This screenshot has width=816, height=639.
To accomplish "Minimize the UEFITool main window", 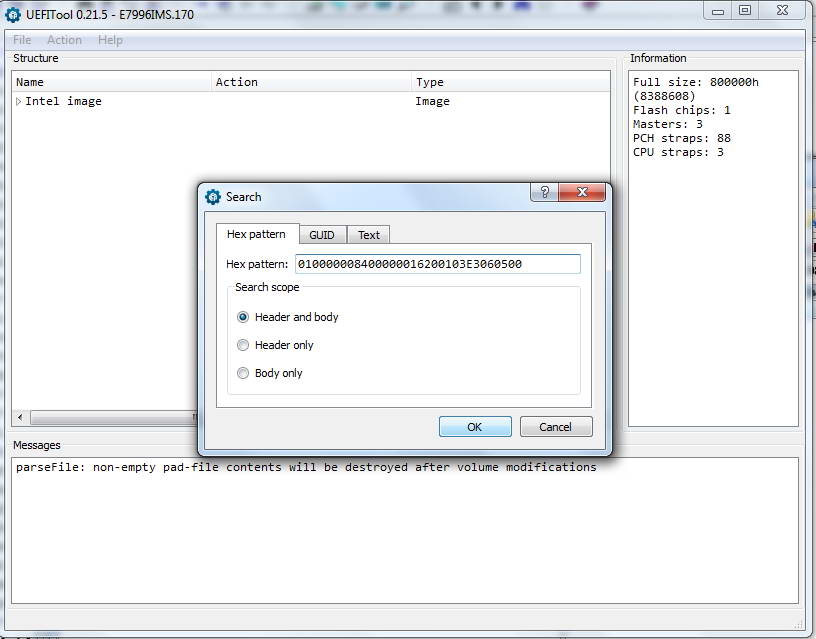I will pyautogui.click(x=718, y=10).
